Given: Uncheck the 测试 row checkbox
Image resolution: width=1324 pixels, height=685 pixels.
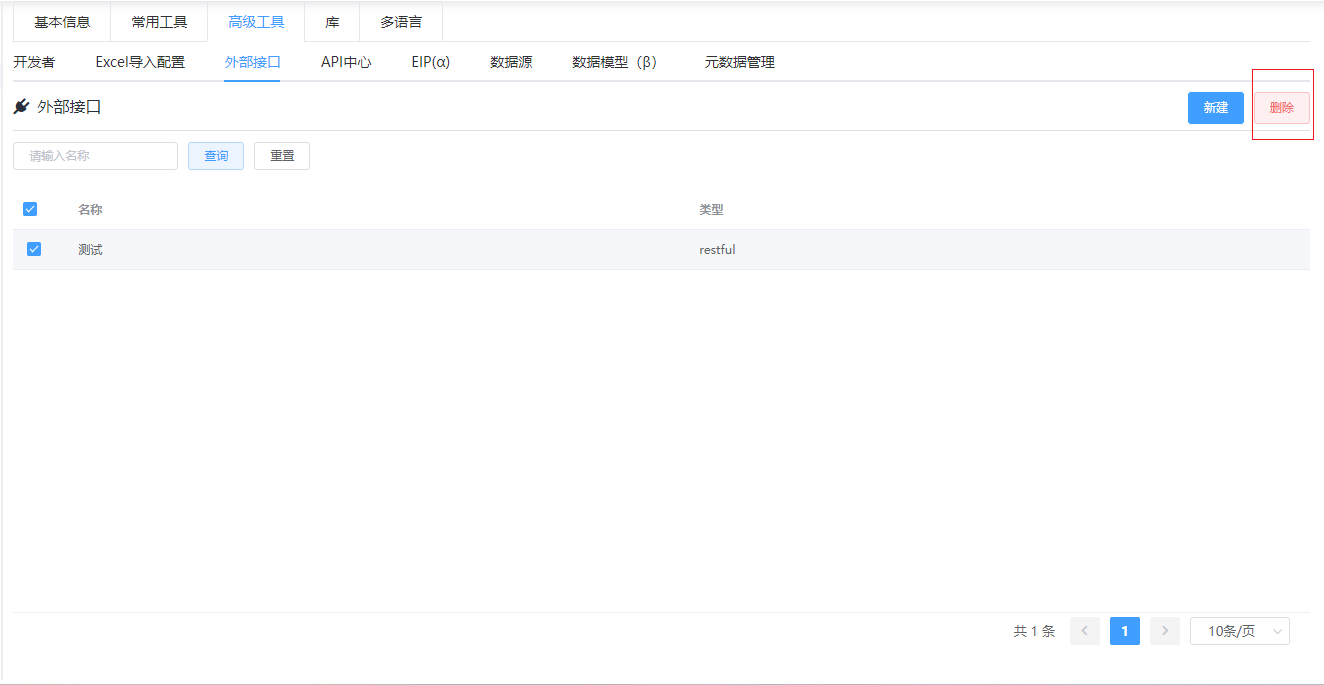Looking at the screenshot, I should click(x=34, y=249).
